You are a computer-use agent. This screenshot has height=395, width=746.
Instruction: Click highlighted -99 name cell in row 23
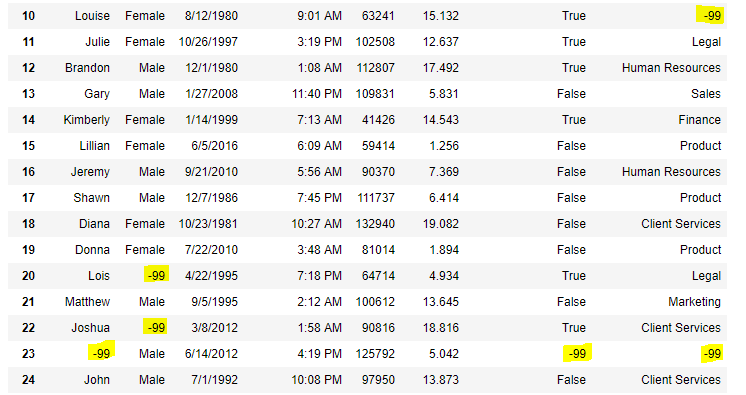click(x=101, y=353)
